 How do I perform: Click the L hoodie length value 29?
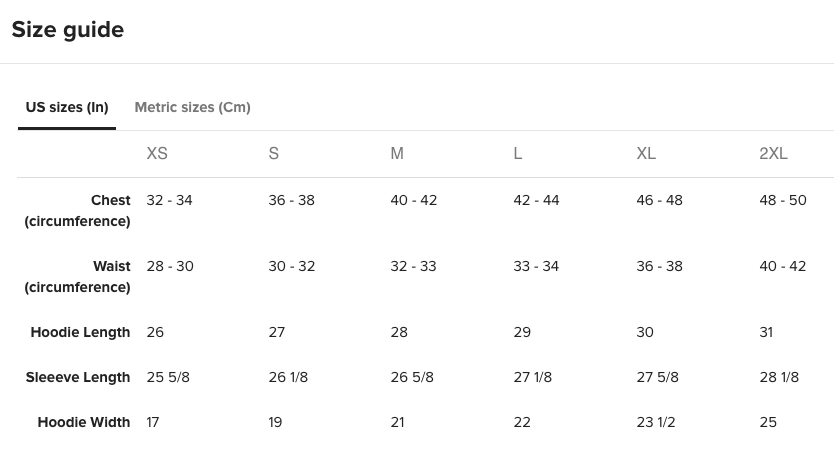[522, 333]
